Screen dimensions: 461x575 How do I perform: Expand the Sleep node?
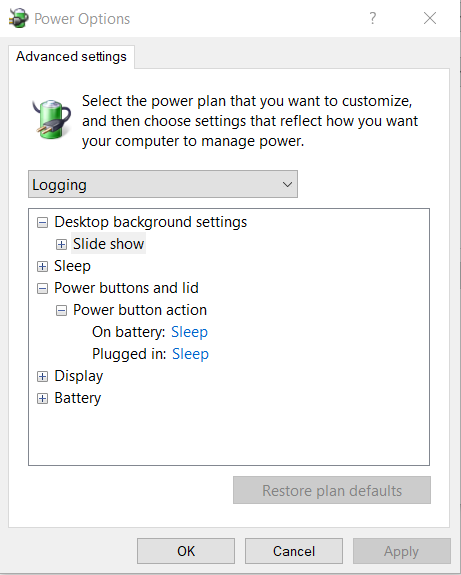tap(43, 266)
